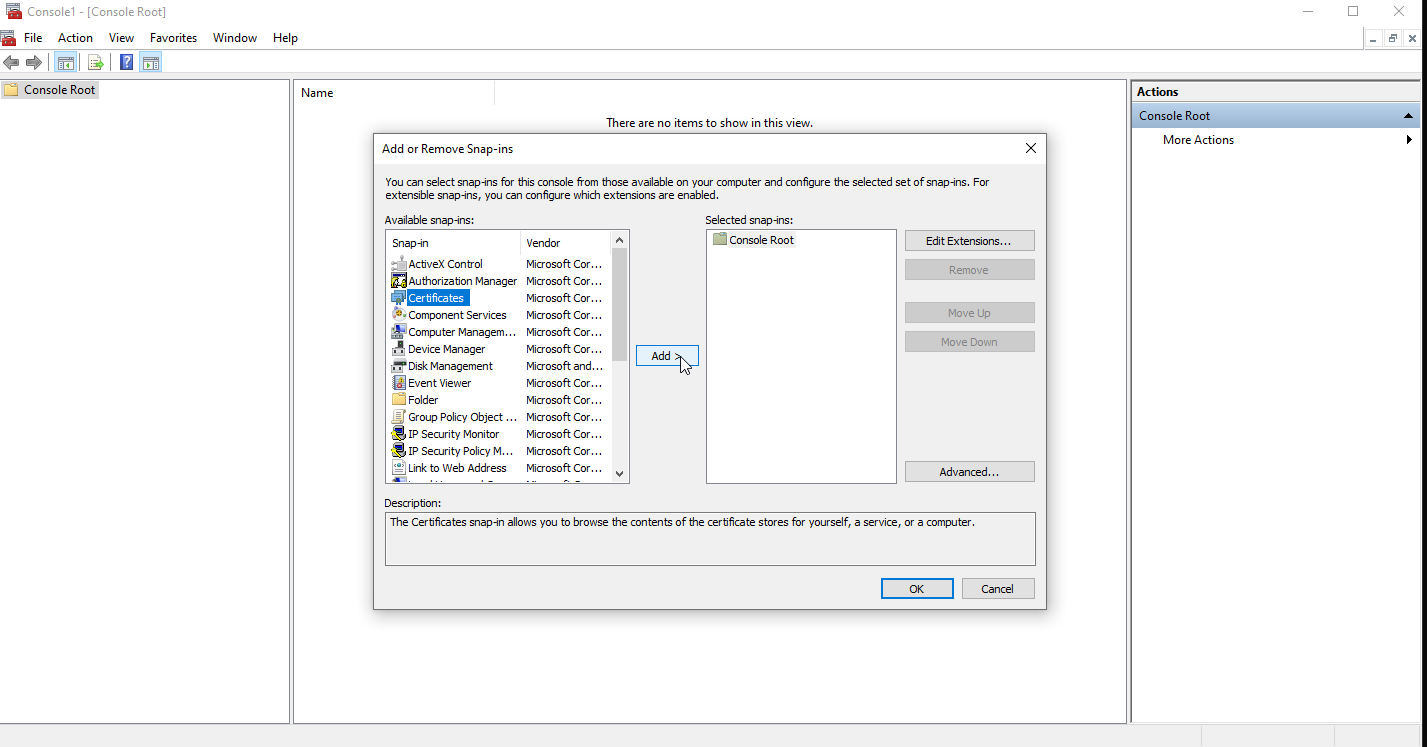This screenshot has height=747, width=1427.
Task: Collapse the Console Root actions section
Action: coord(1409,116)
